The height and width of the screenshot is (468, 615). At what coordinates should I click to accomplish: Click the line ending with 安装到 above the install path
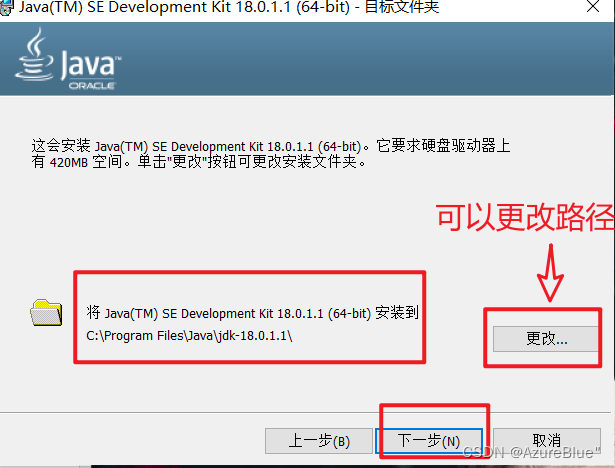(252, 313)
